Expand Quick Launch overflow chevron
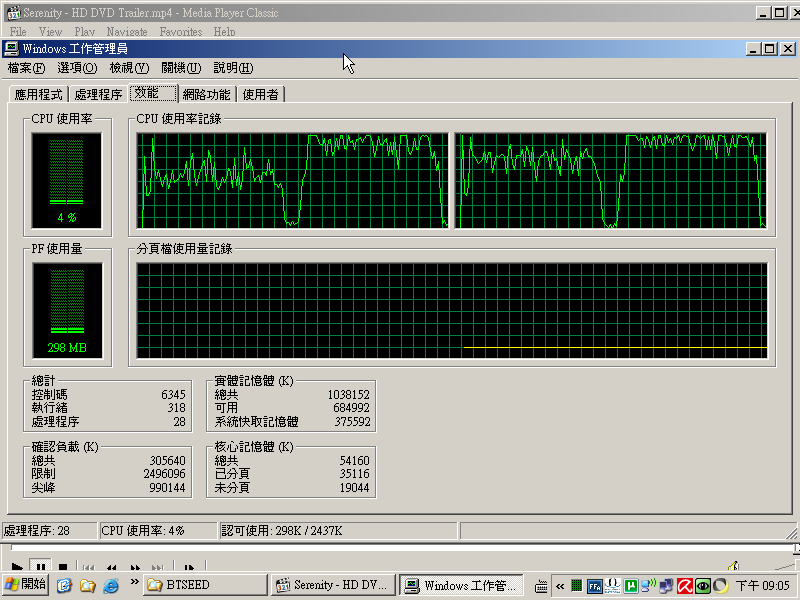The image size is (800, 600). [133, 580]
